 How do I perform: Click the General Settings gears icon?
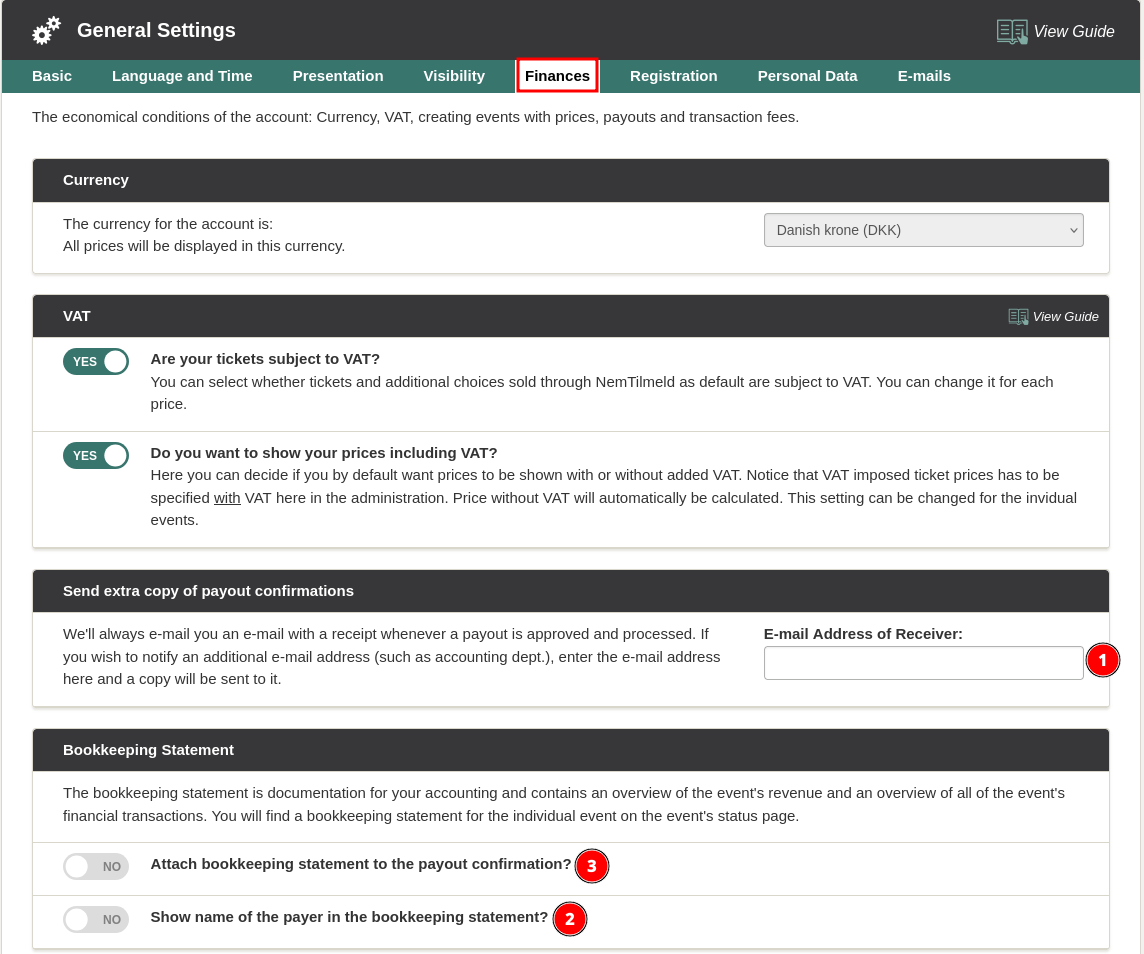click(46, 31)
